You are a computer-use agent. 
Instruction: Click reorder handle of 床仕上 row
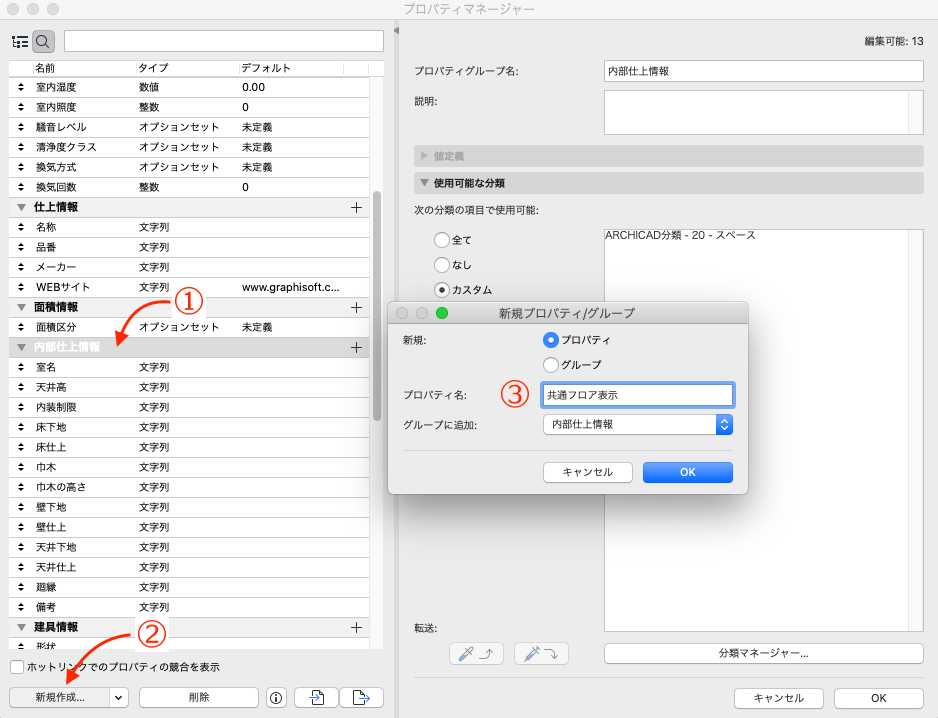(x=21, y=448)
